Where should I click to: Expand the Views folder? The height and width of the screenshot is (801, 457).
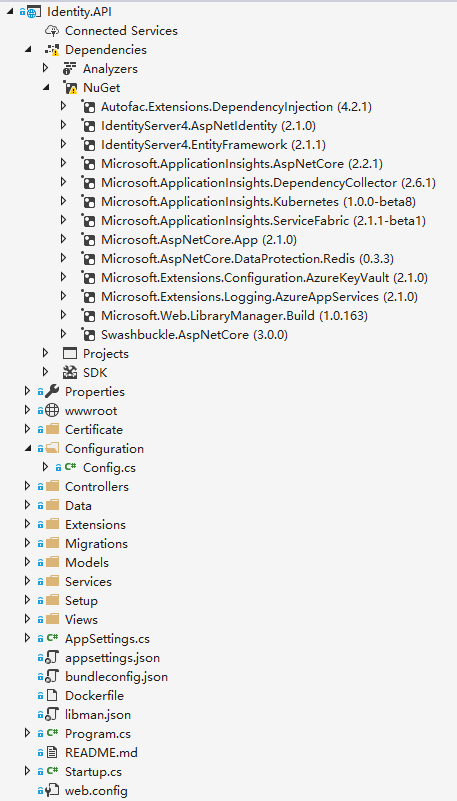click(28, 619)
